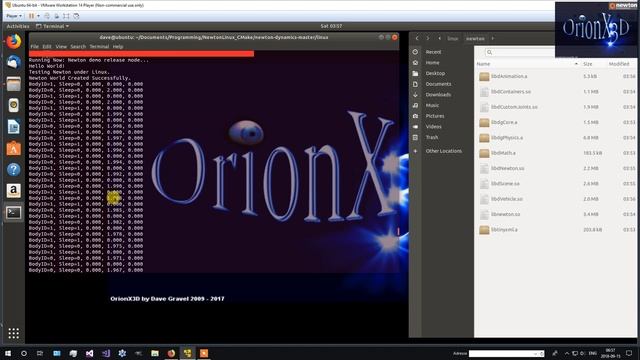Open Other Locations in Files sidebar
The height and width of the screenshot is (360, 640).
pos(444,151)
